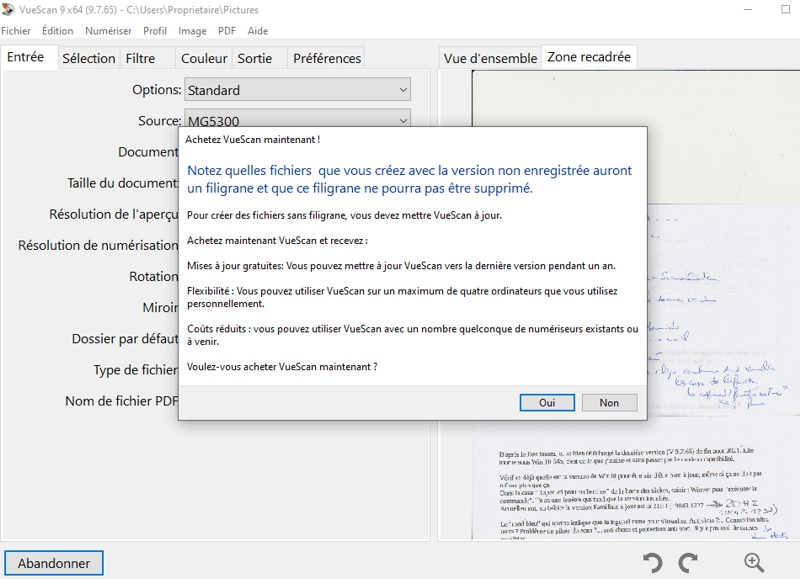Expand the Source dropdown showing MG5300
800x579 pixels.
(297, 118)
